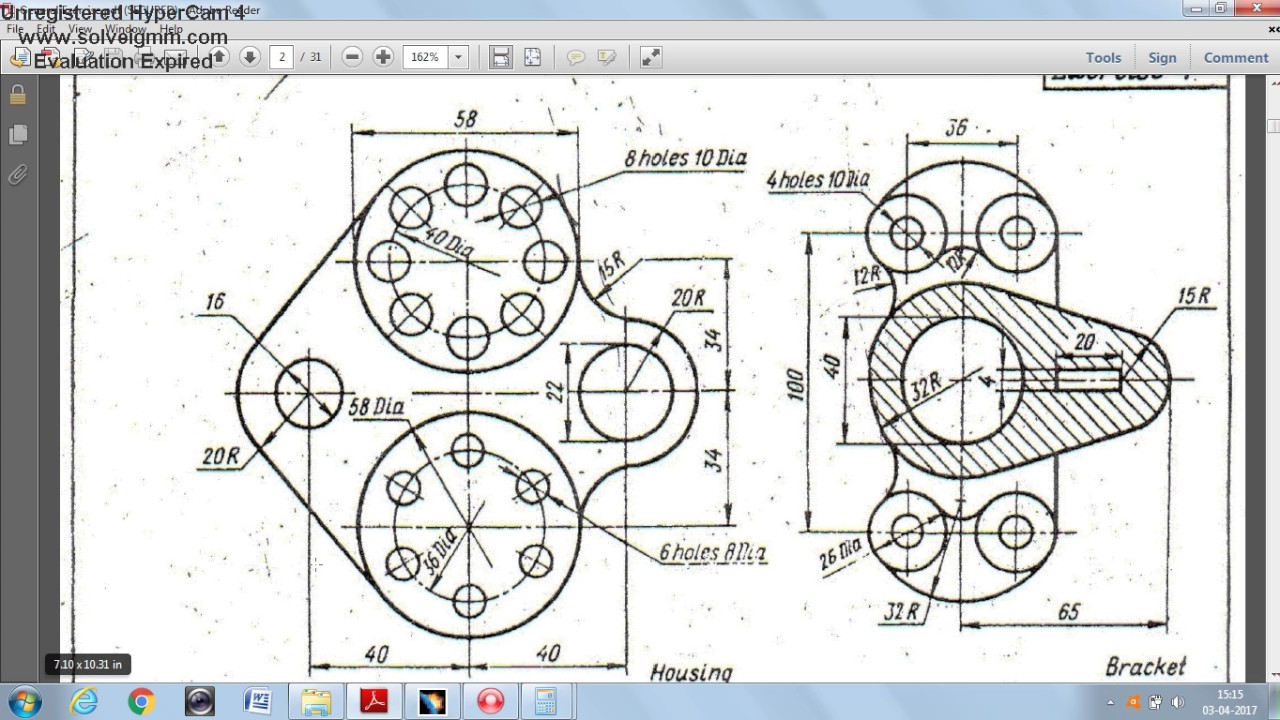Click the page number field
Screen dimensions: 1280x720
point(283,57)
